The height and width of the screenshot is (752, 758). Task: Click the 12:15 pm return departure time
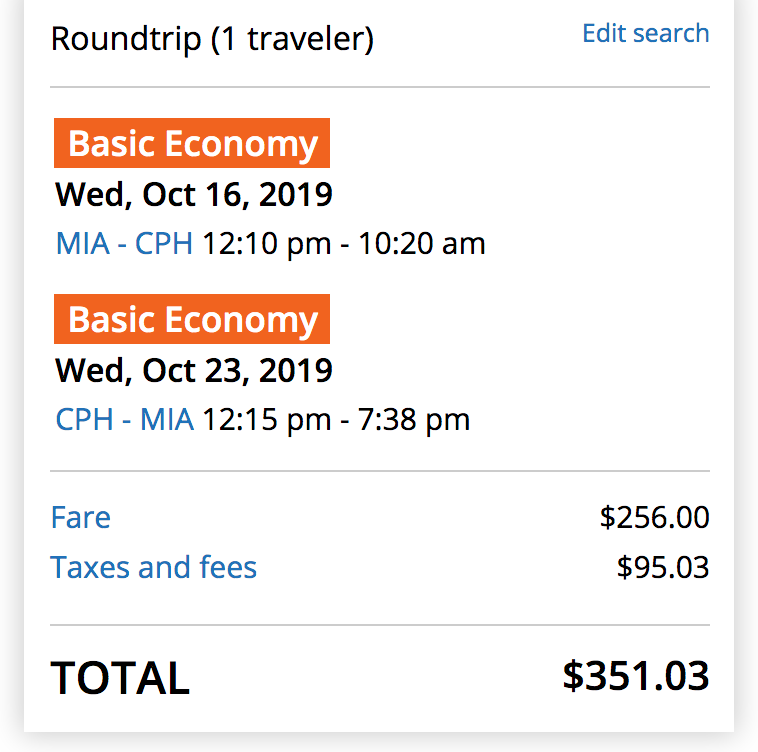click(x=267, y=419)
